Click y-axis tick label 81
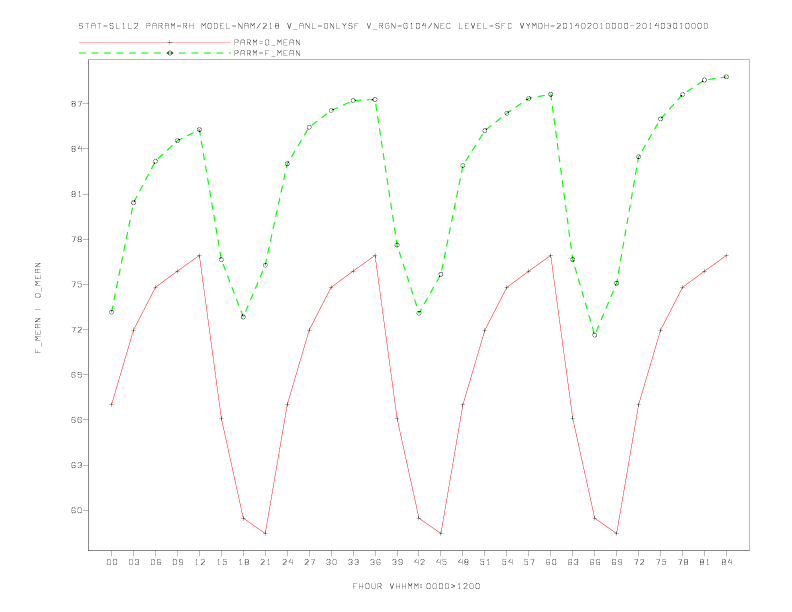 point(76,194)
